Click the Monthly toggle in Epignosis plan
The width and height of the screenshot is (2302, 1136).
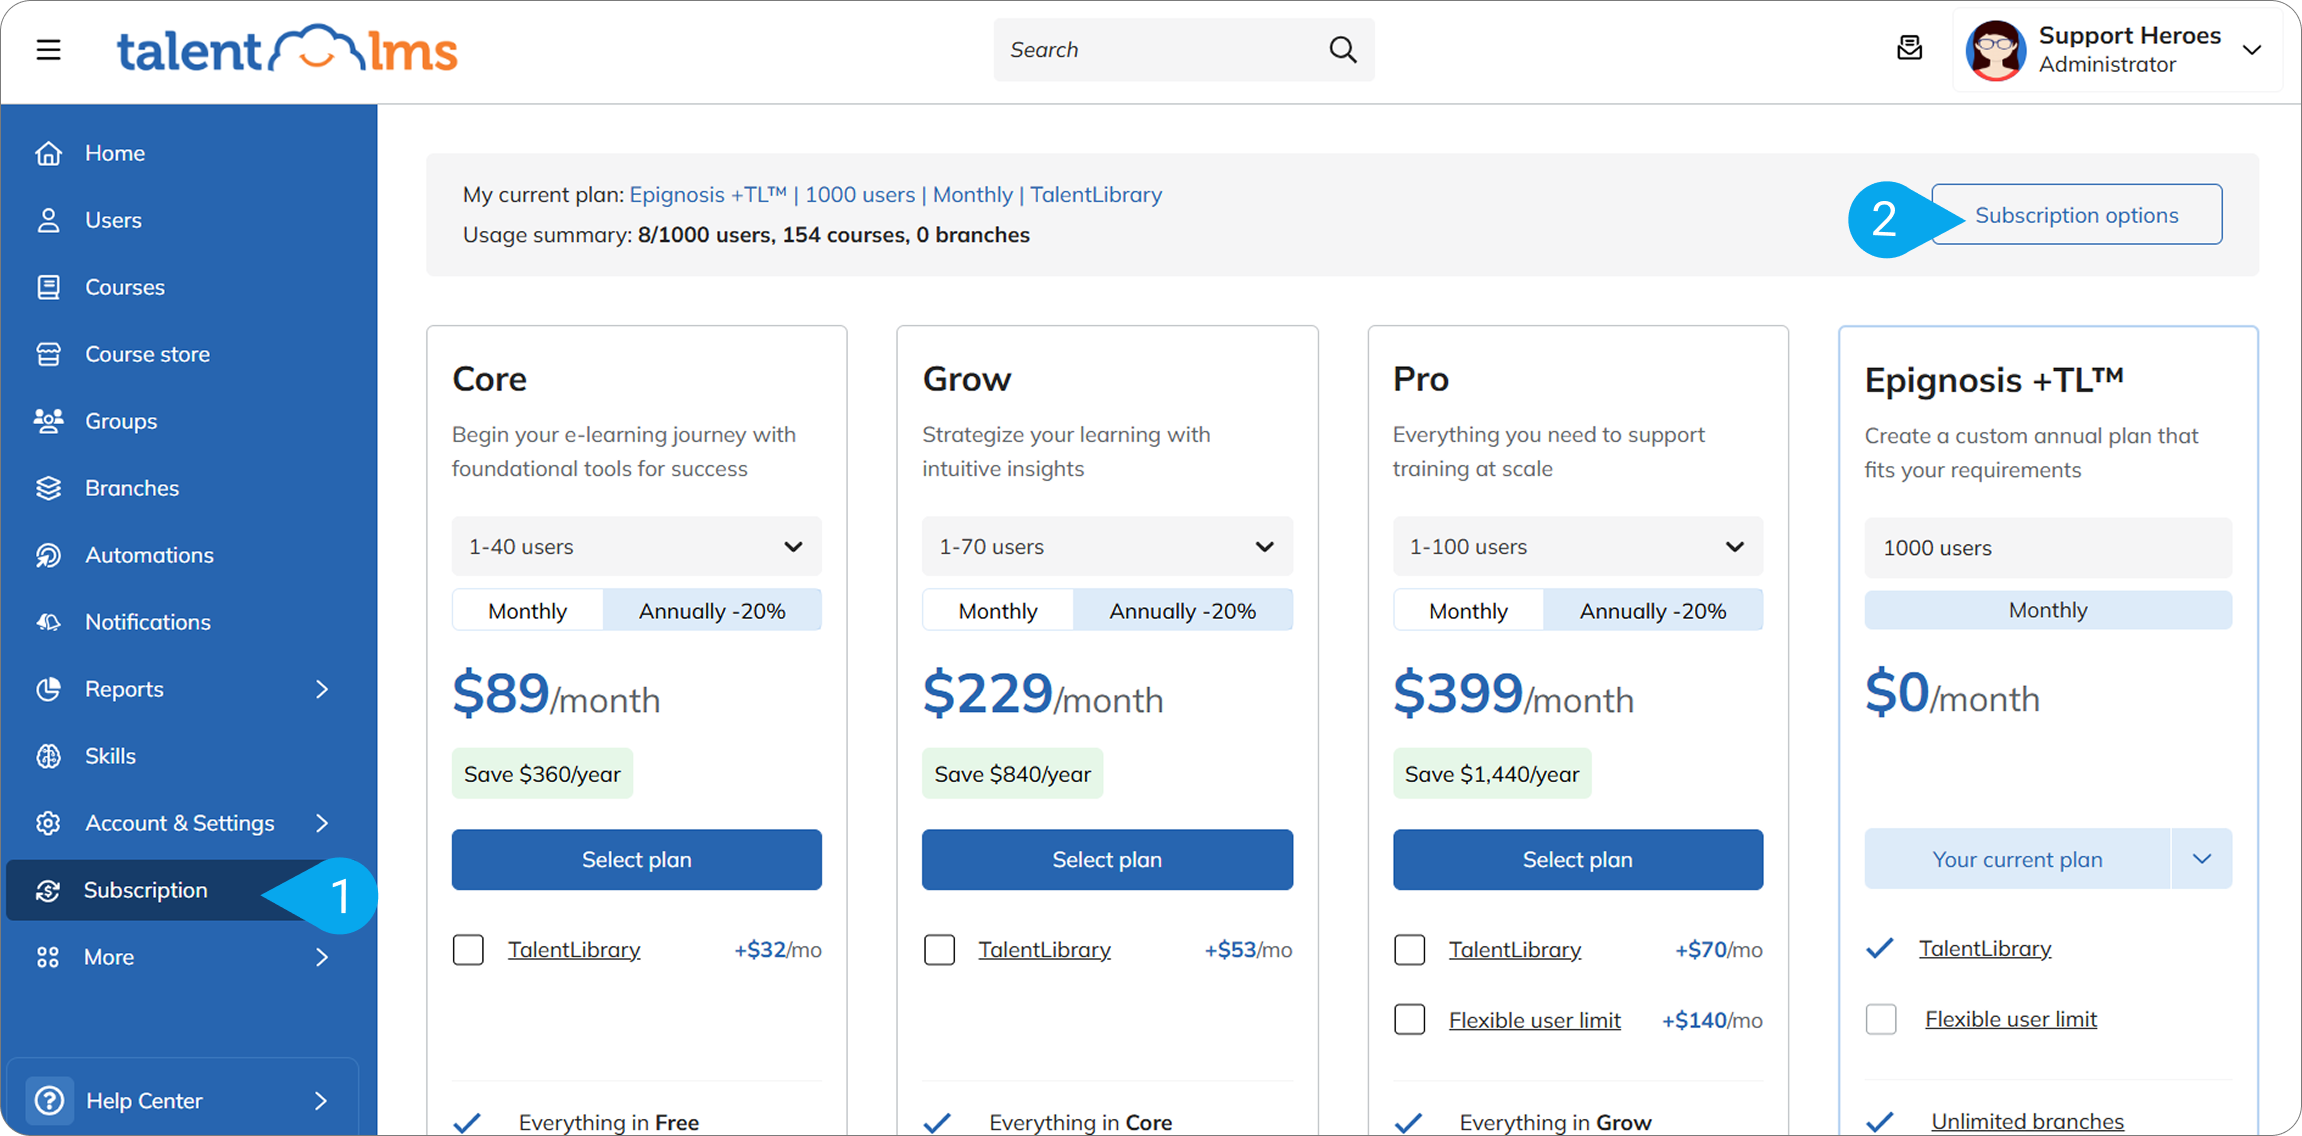[x=2047, y=610]
